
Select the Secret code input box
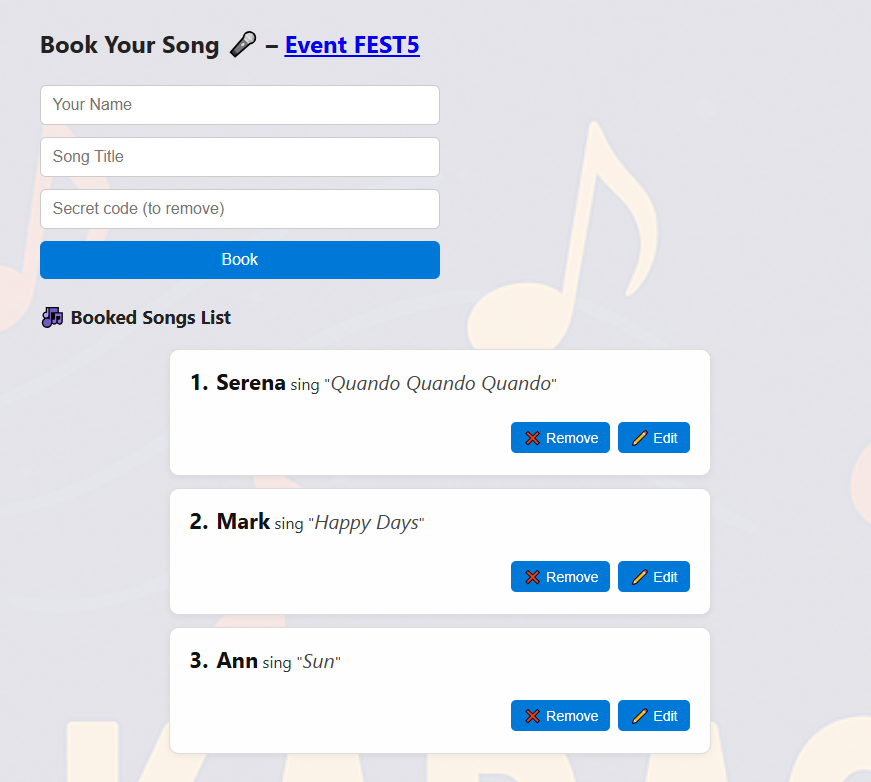point(240,209)
